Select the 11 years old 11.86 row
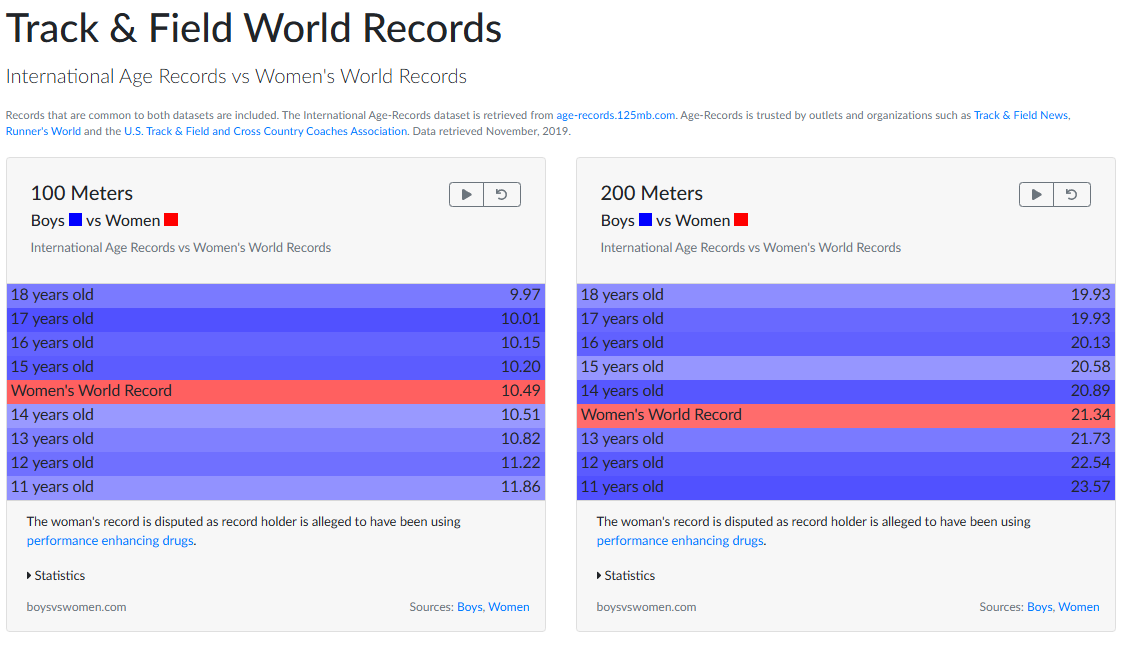The height and width of the screenshot is (647, 1134). tap(276, 487)
